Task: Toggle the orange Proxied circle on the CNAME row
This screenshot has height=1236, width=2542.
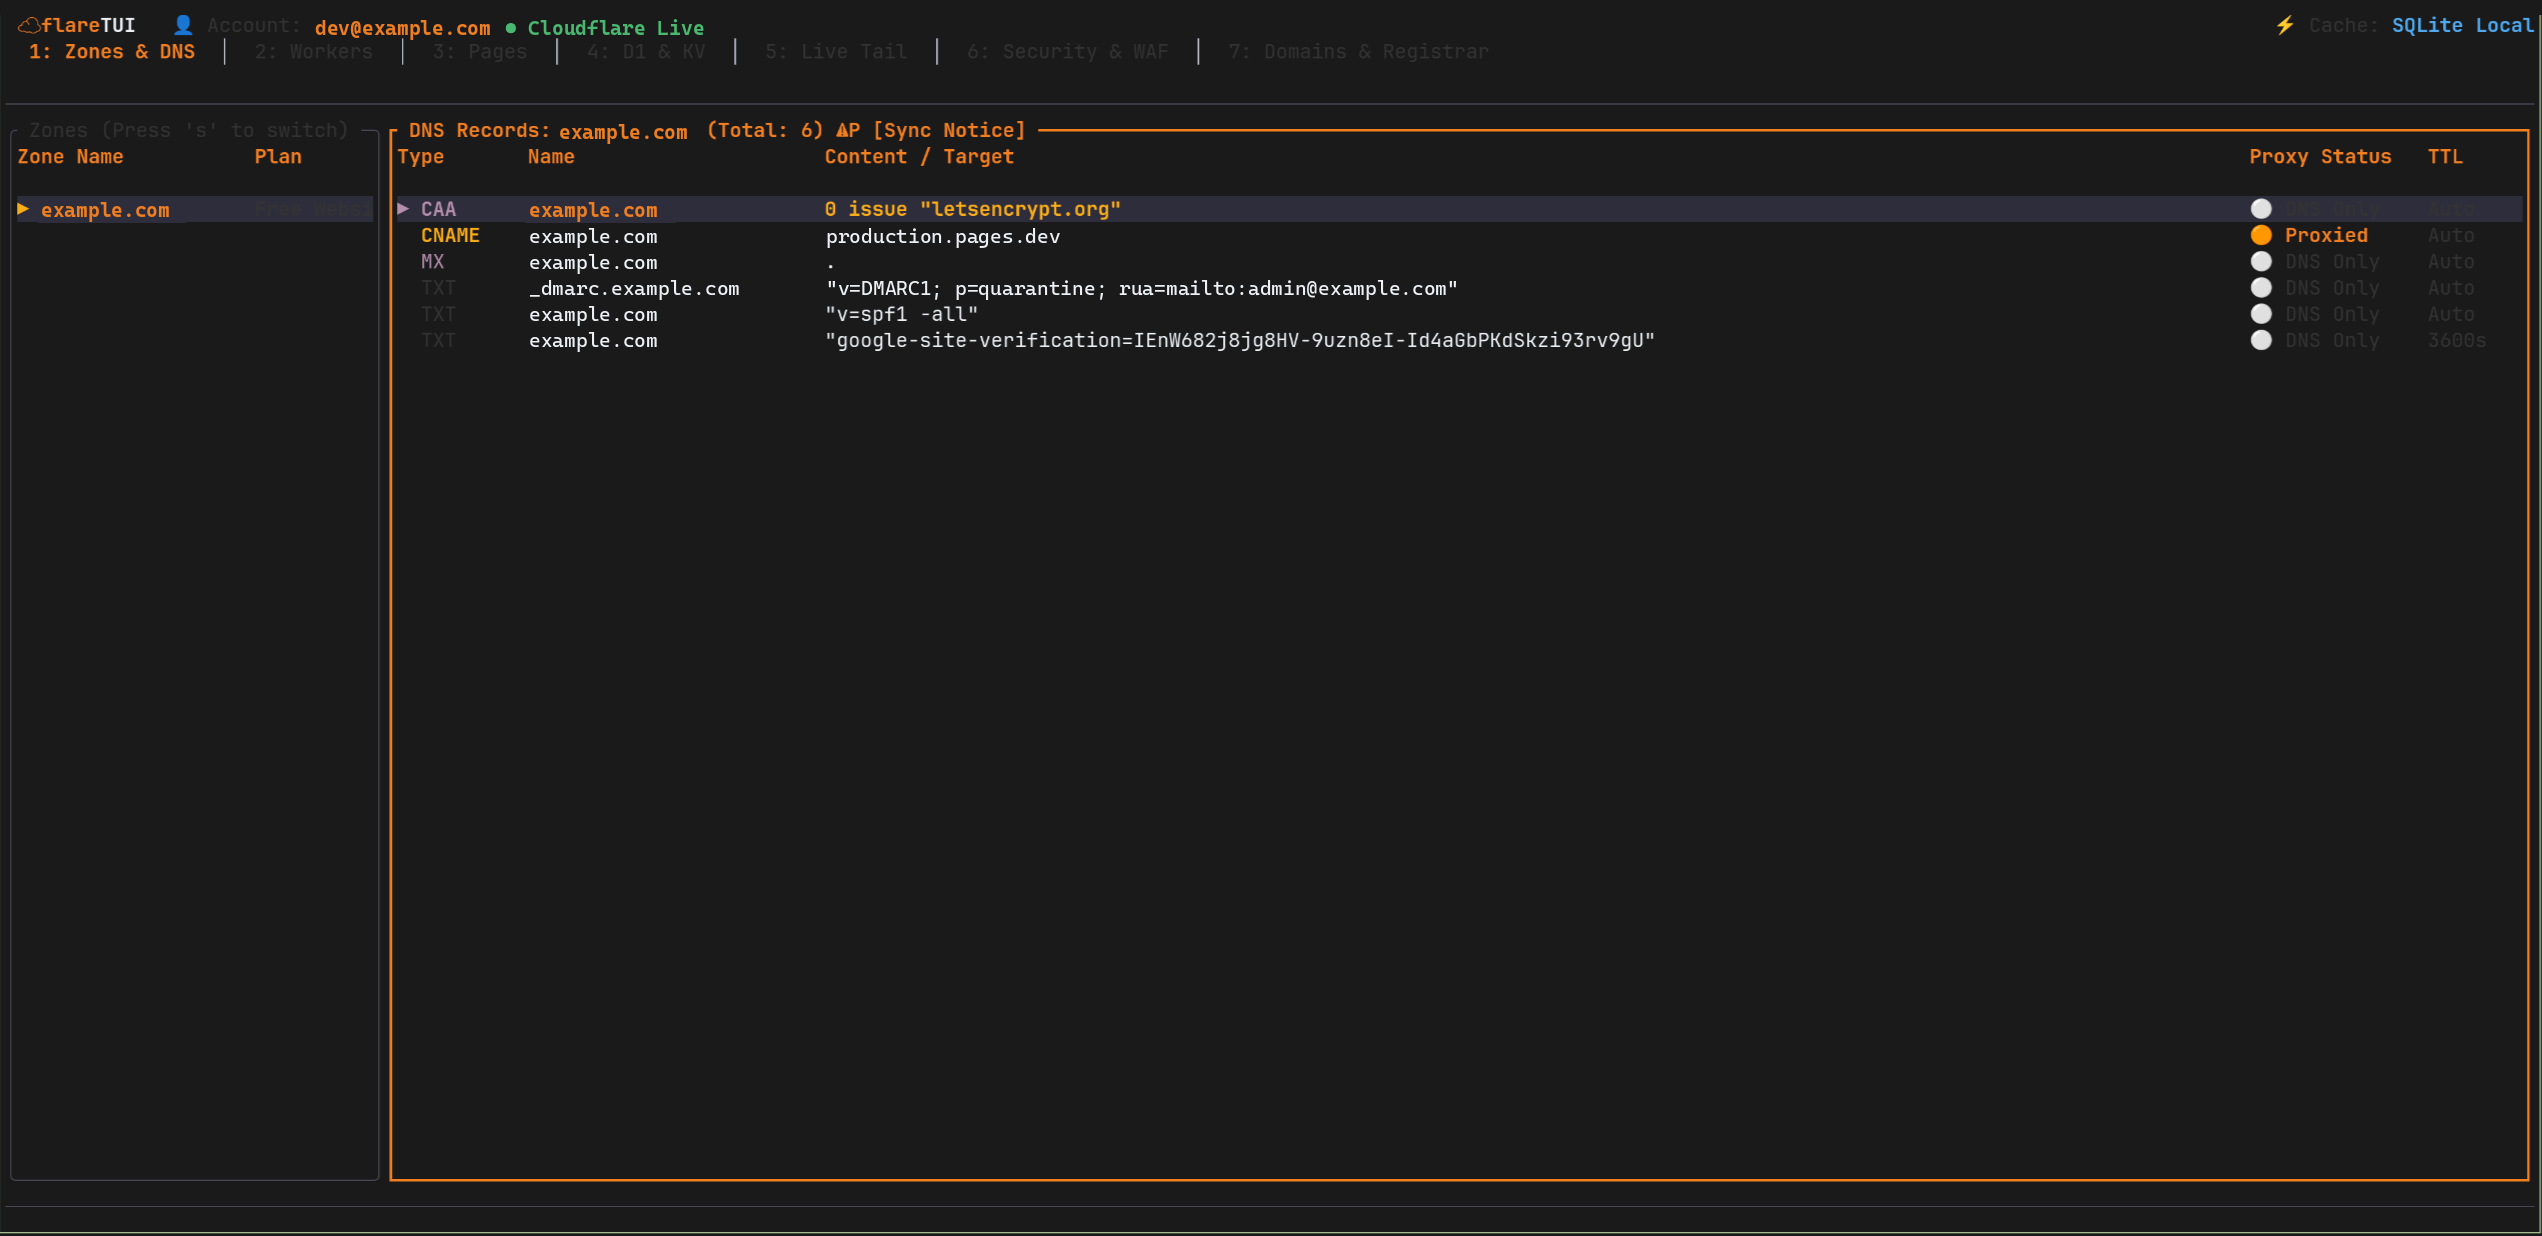Action: [2261, 235]
